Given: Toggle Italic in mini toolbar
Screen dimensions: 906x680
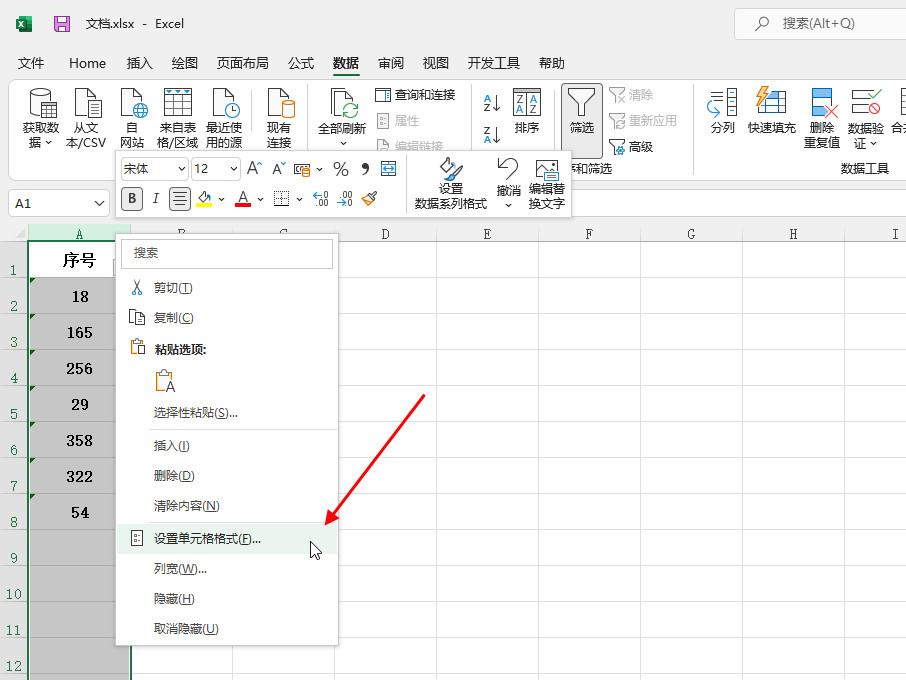Looking at the screenshot, I should coord(155,199).
